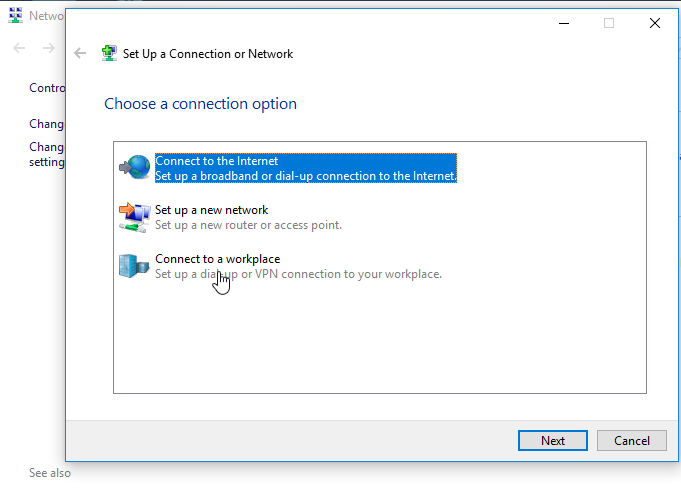The image size is (681, 488).
Task: Click the background window's forward arrow
Action: 49,48
